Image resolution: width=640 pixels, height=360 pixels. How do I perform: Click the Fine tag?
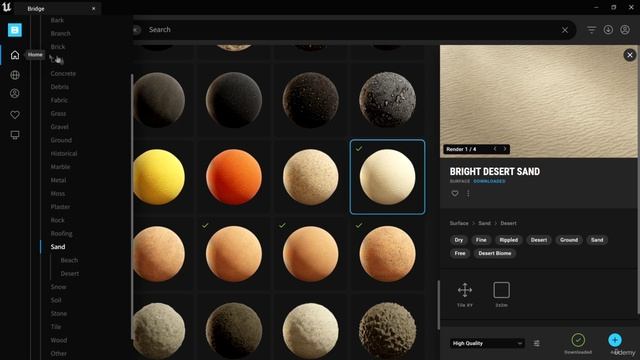click(x=481, y=240)
